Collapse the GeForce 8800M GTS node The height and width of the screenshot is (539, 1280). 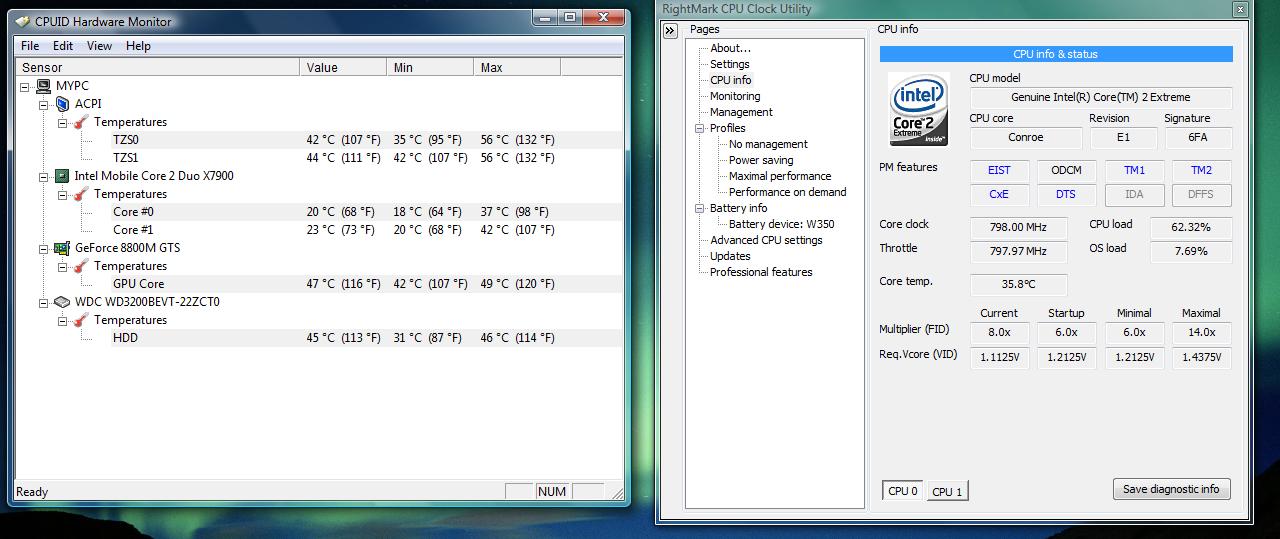pos(44,249)
